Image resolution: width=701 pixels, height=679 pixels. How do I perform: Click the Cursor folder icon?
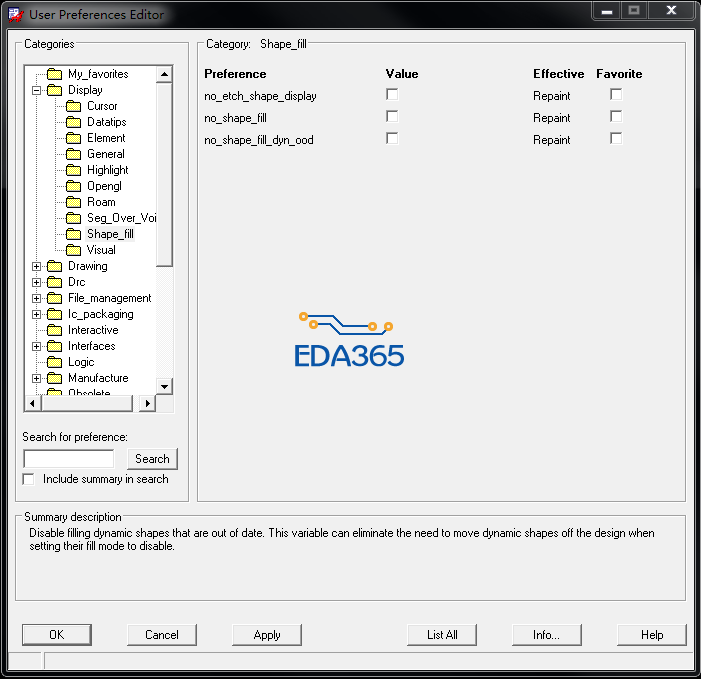tap(73, 106)
